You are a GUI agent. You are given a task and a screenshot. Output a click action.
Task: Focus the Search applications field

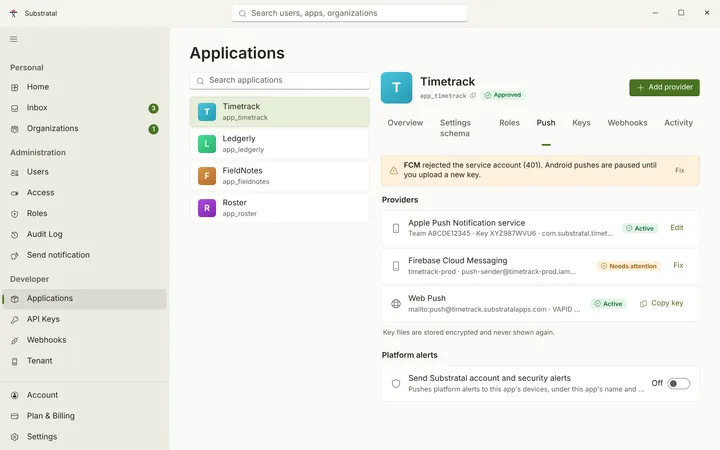click(x=279, y=80)
